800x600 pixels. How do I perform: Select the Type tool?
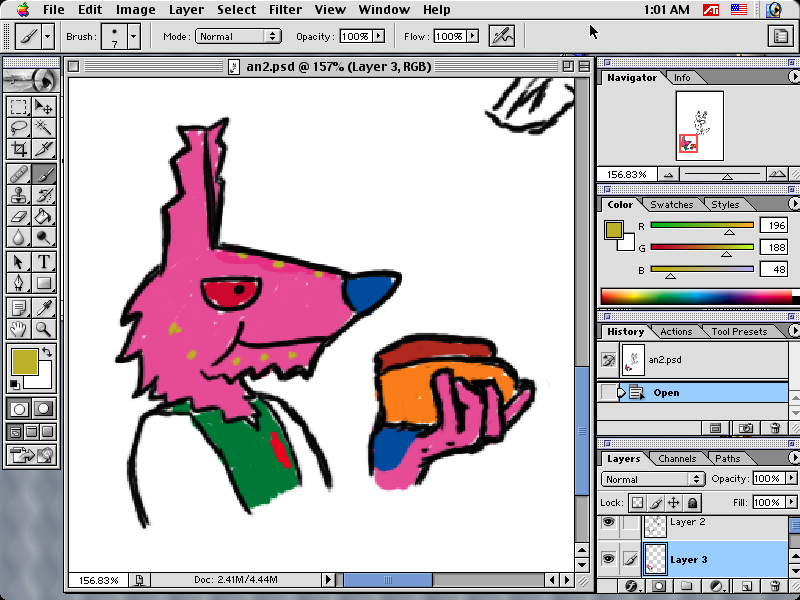coord(44,261)
